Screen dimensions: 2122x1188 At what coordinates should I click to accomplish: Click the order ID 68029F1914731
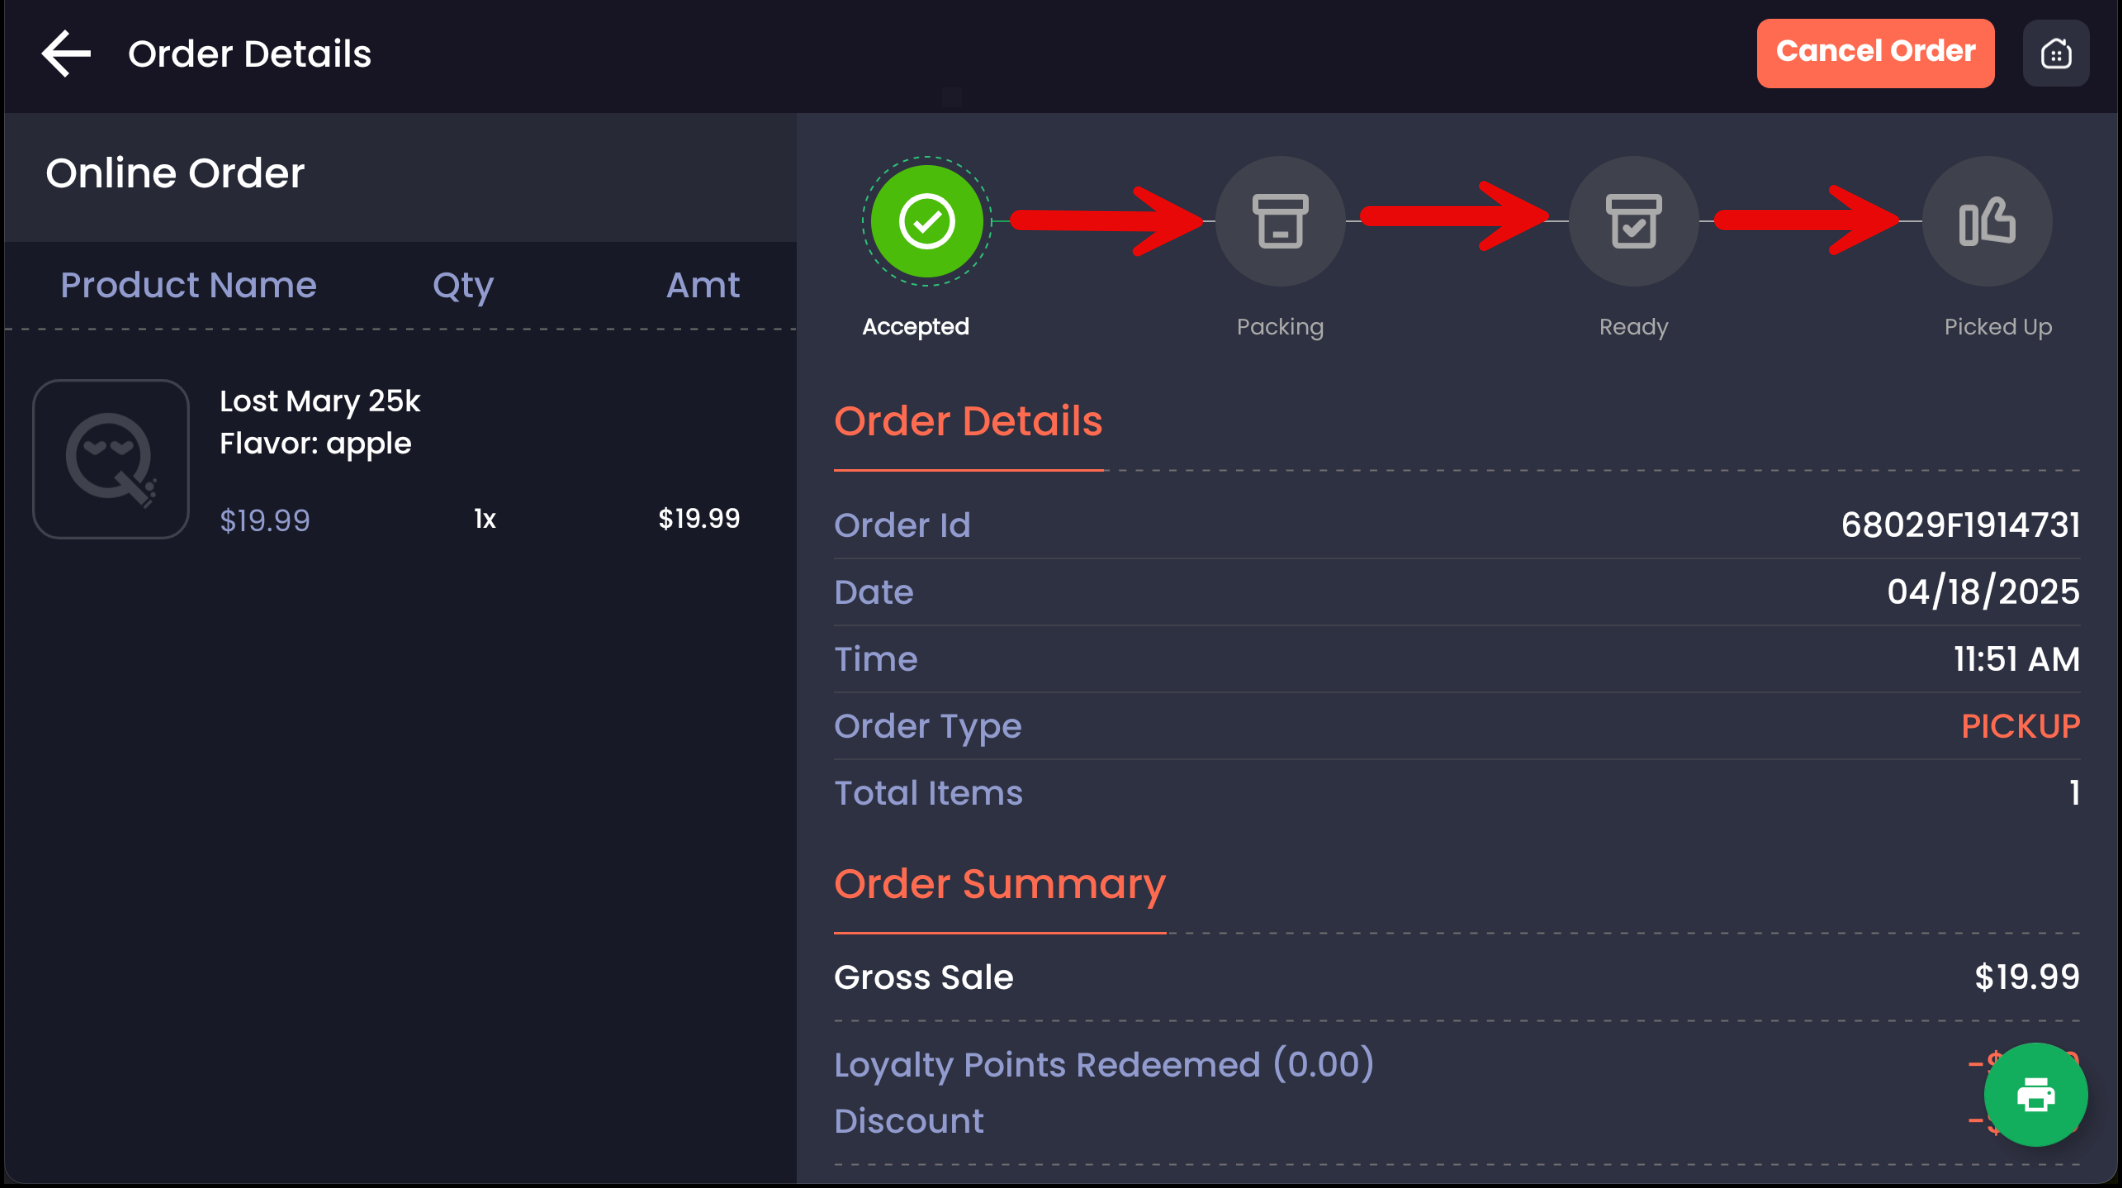click(x=1960, y=526)
